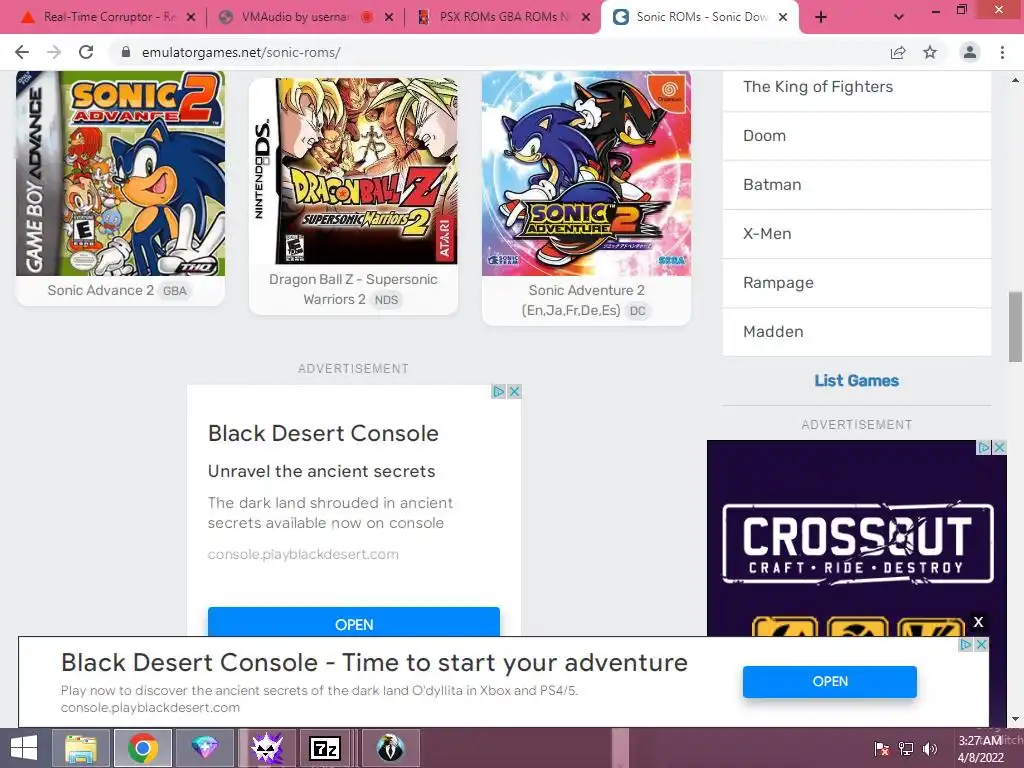
Task: Click the Dragon Ball Z - Supersonic Warriors 2 title
Action: tap(353, 289)
